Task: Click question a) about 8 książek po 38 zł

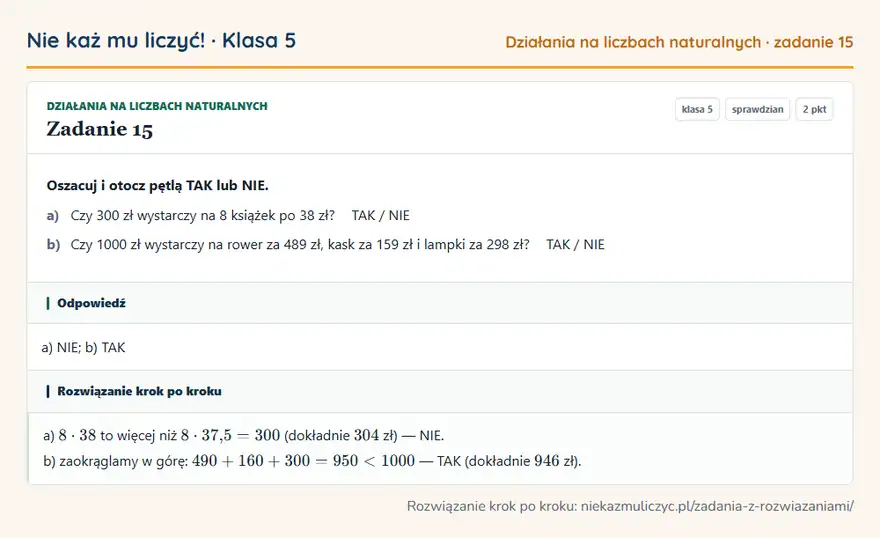Action: [x=191, y=215]
